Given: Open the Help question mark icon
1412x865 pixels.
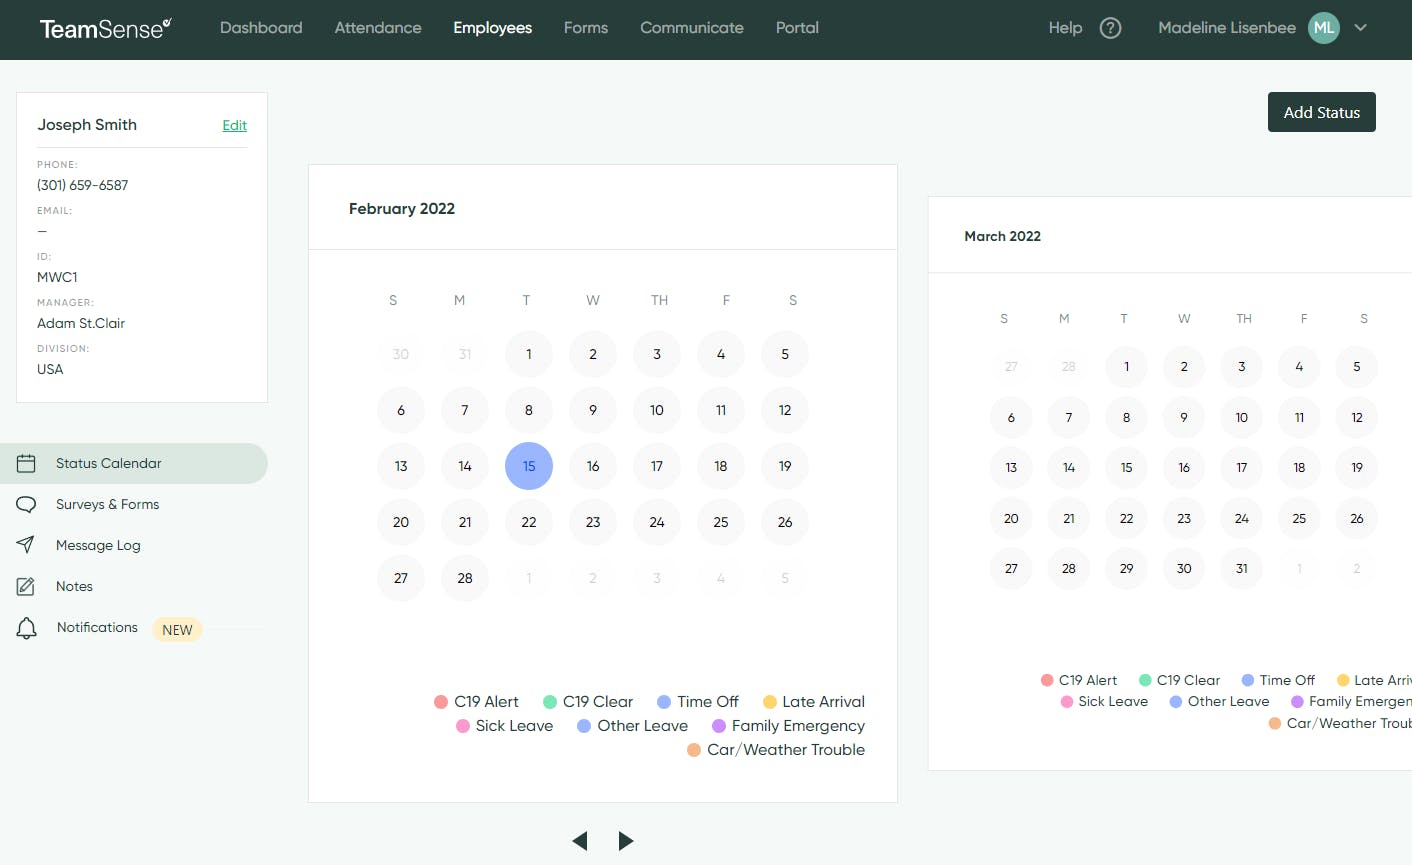Looking at the screenshot, I should pyautogui.click(x=1110, y=28).
